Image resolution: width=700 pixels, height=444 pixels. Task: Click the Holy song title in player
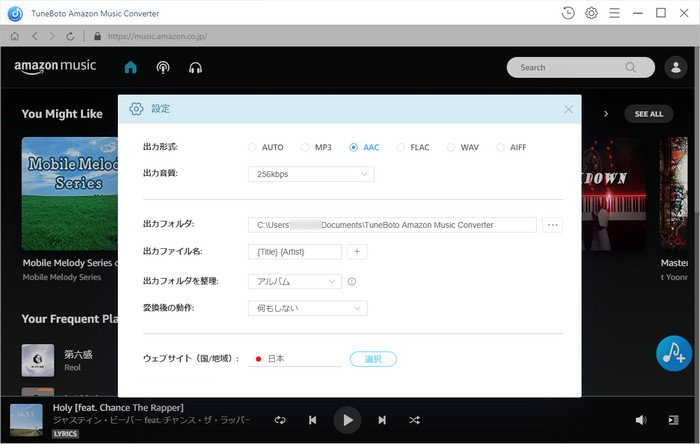(118, 407)
